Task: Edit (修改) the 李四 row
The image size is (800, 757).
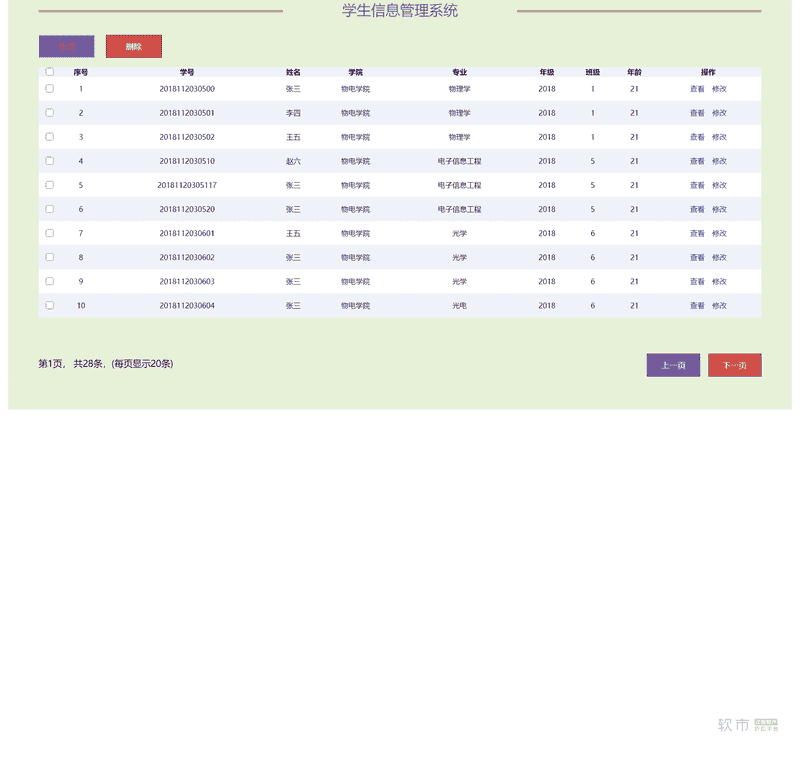Action: point(719,113)
